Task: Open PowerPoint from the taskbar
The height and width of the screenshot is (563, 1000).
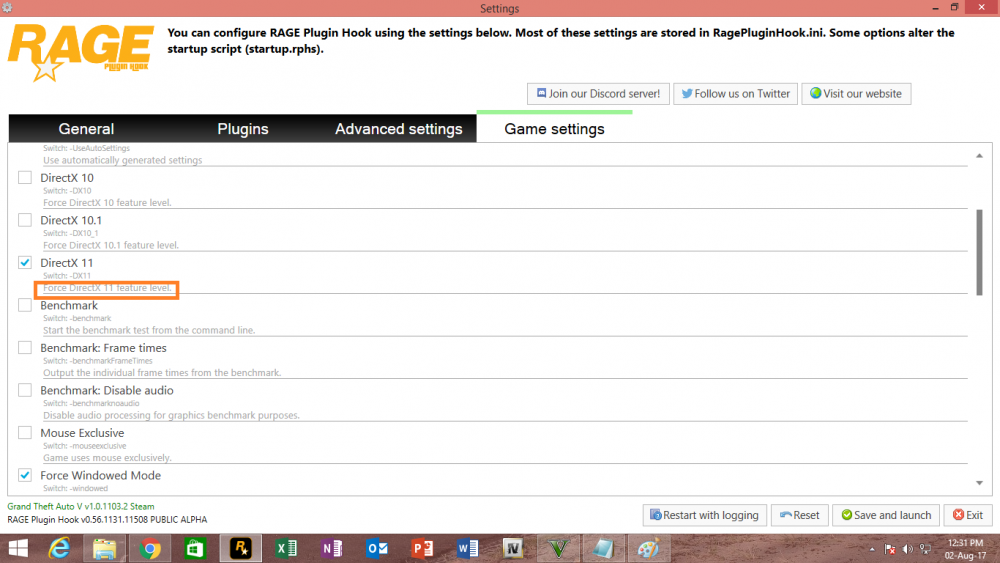Action: (x=422, y=548)
